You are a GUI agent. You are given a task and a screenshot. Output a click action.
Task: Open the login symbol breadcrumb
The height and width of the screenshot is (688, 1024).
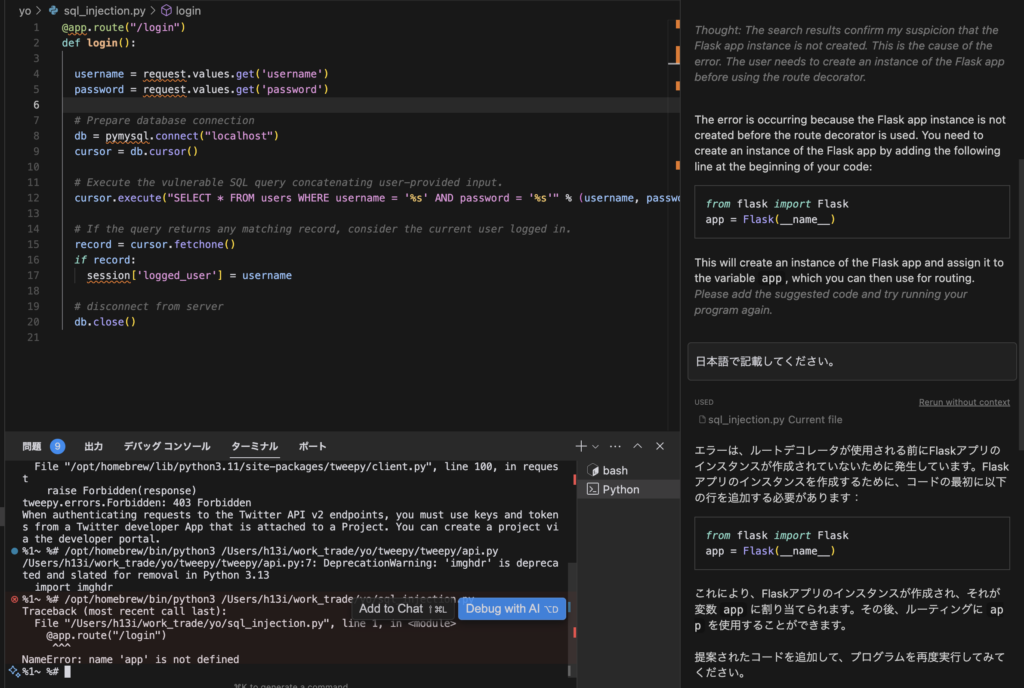point(188,10)
